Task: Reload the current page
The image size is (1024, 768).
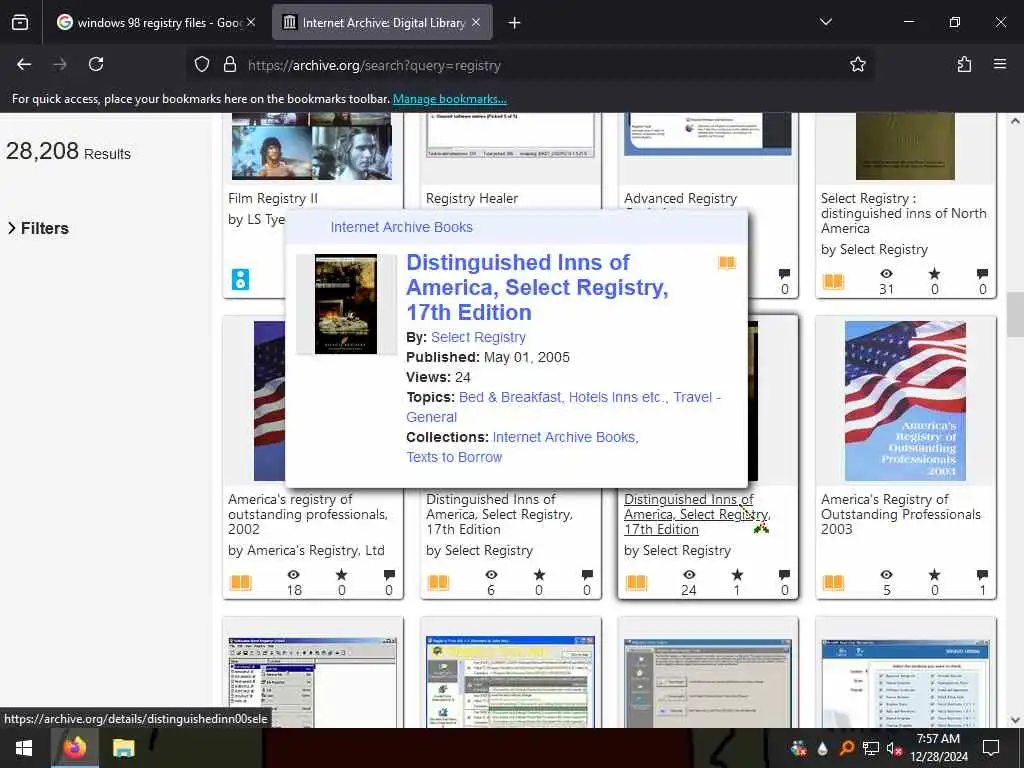Action: click(96, 64)
